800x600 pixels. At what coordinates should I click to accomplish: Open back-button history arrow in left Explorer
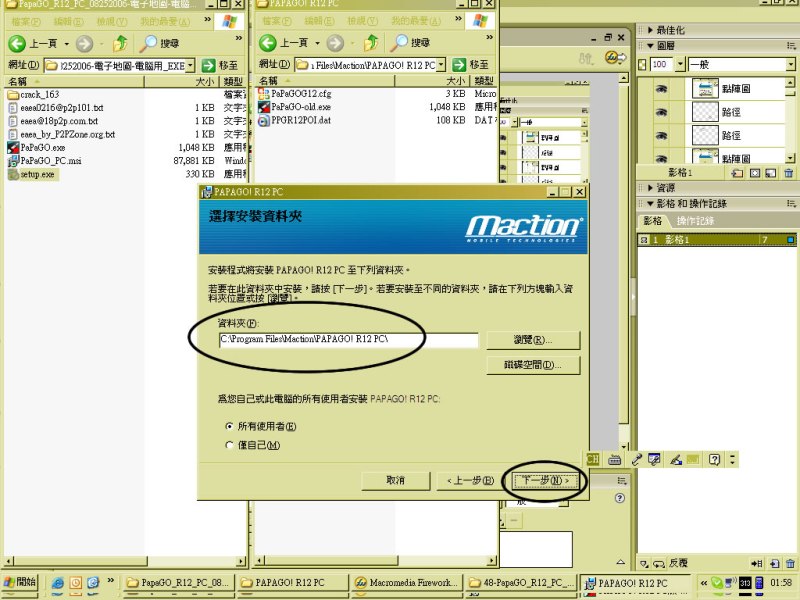pyautogui.click(x=66, y=44)
